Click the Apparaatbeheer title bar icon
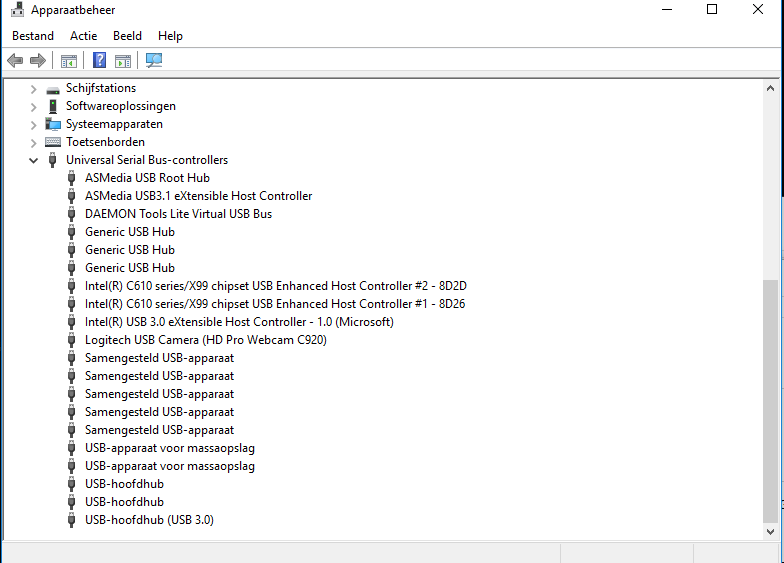784x563 pixels. coord(18,9)
